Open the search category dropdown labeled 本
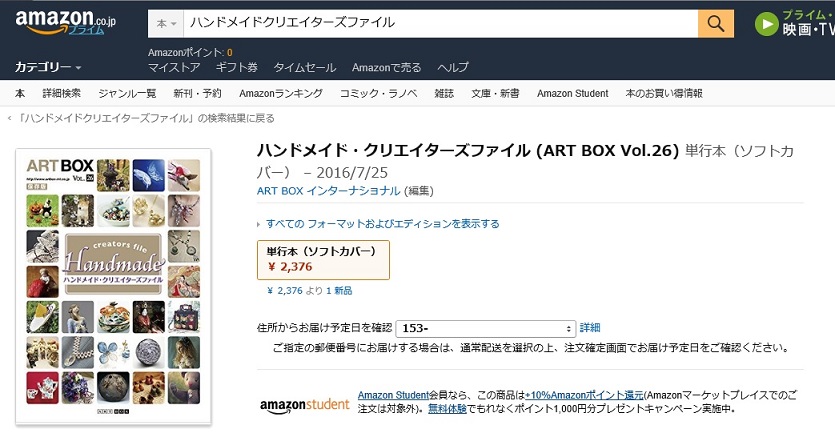The image size is (835, 433). click(166, 23)
